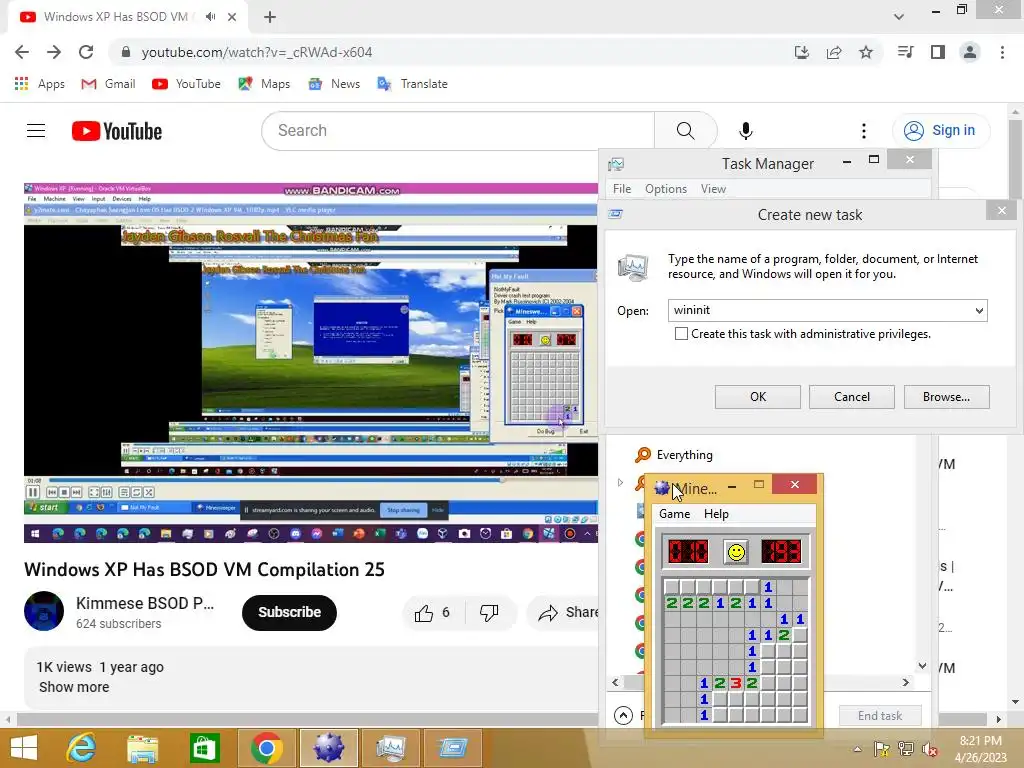
Task: Open Task Manager View menu
Action: (713, 189)
